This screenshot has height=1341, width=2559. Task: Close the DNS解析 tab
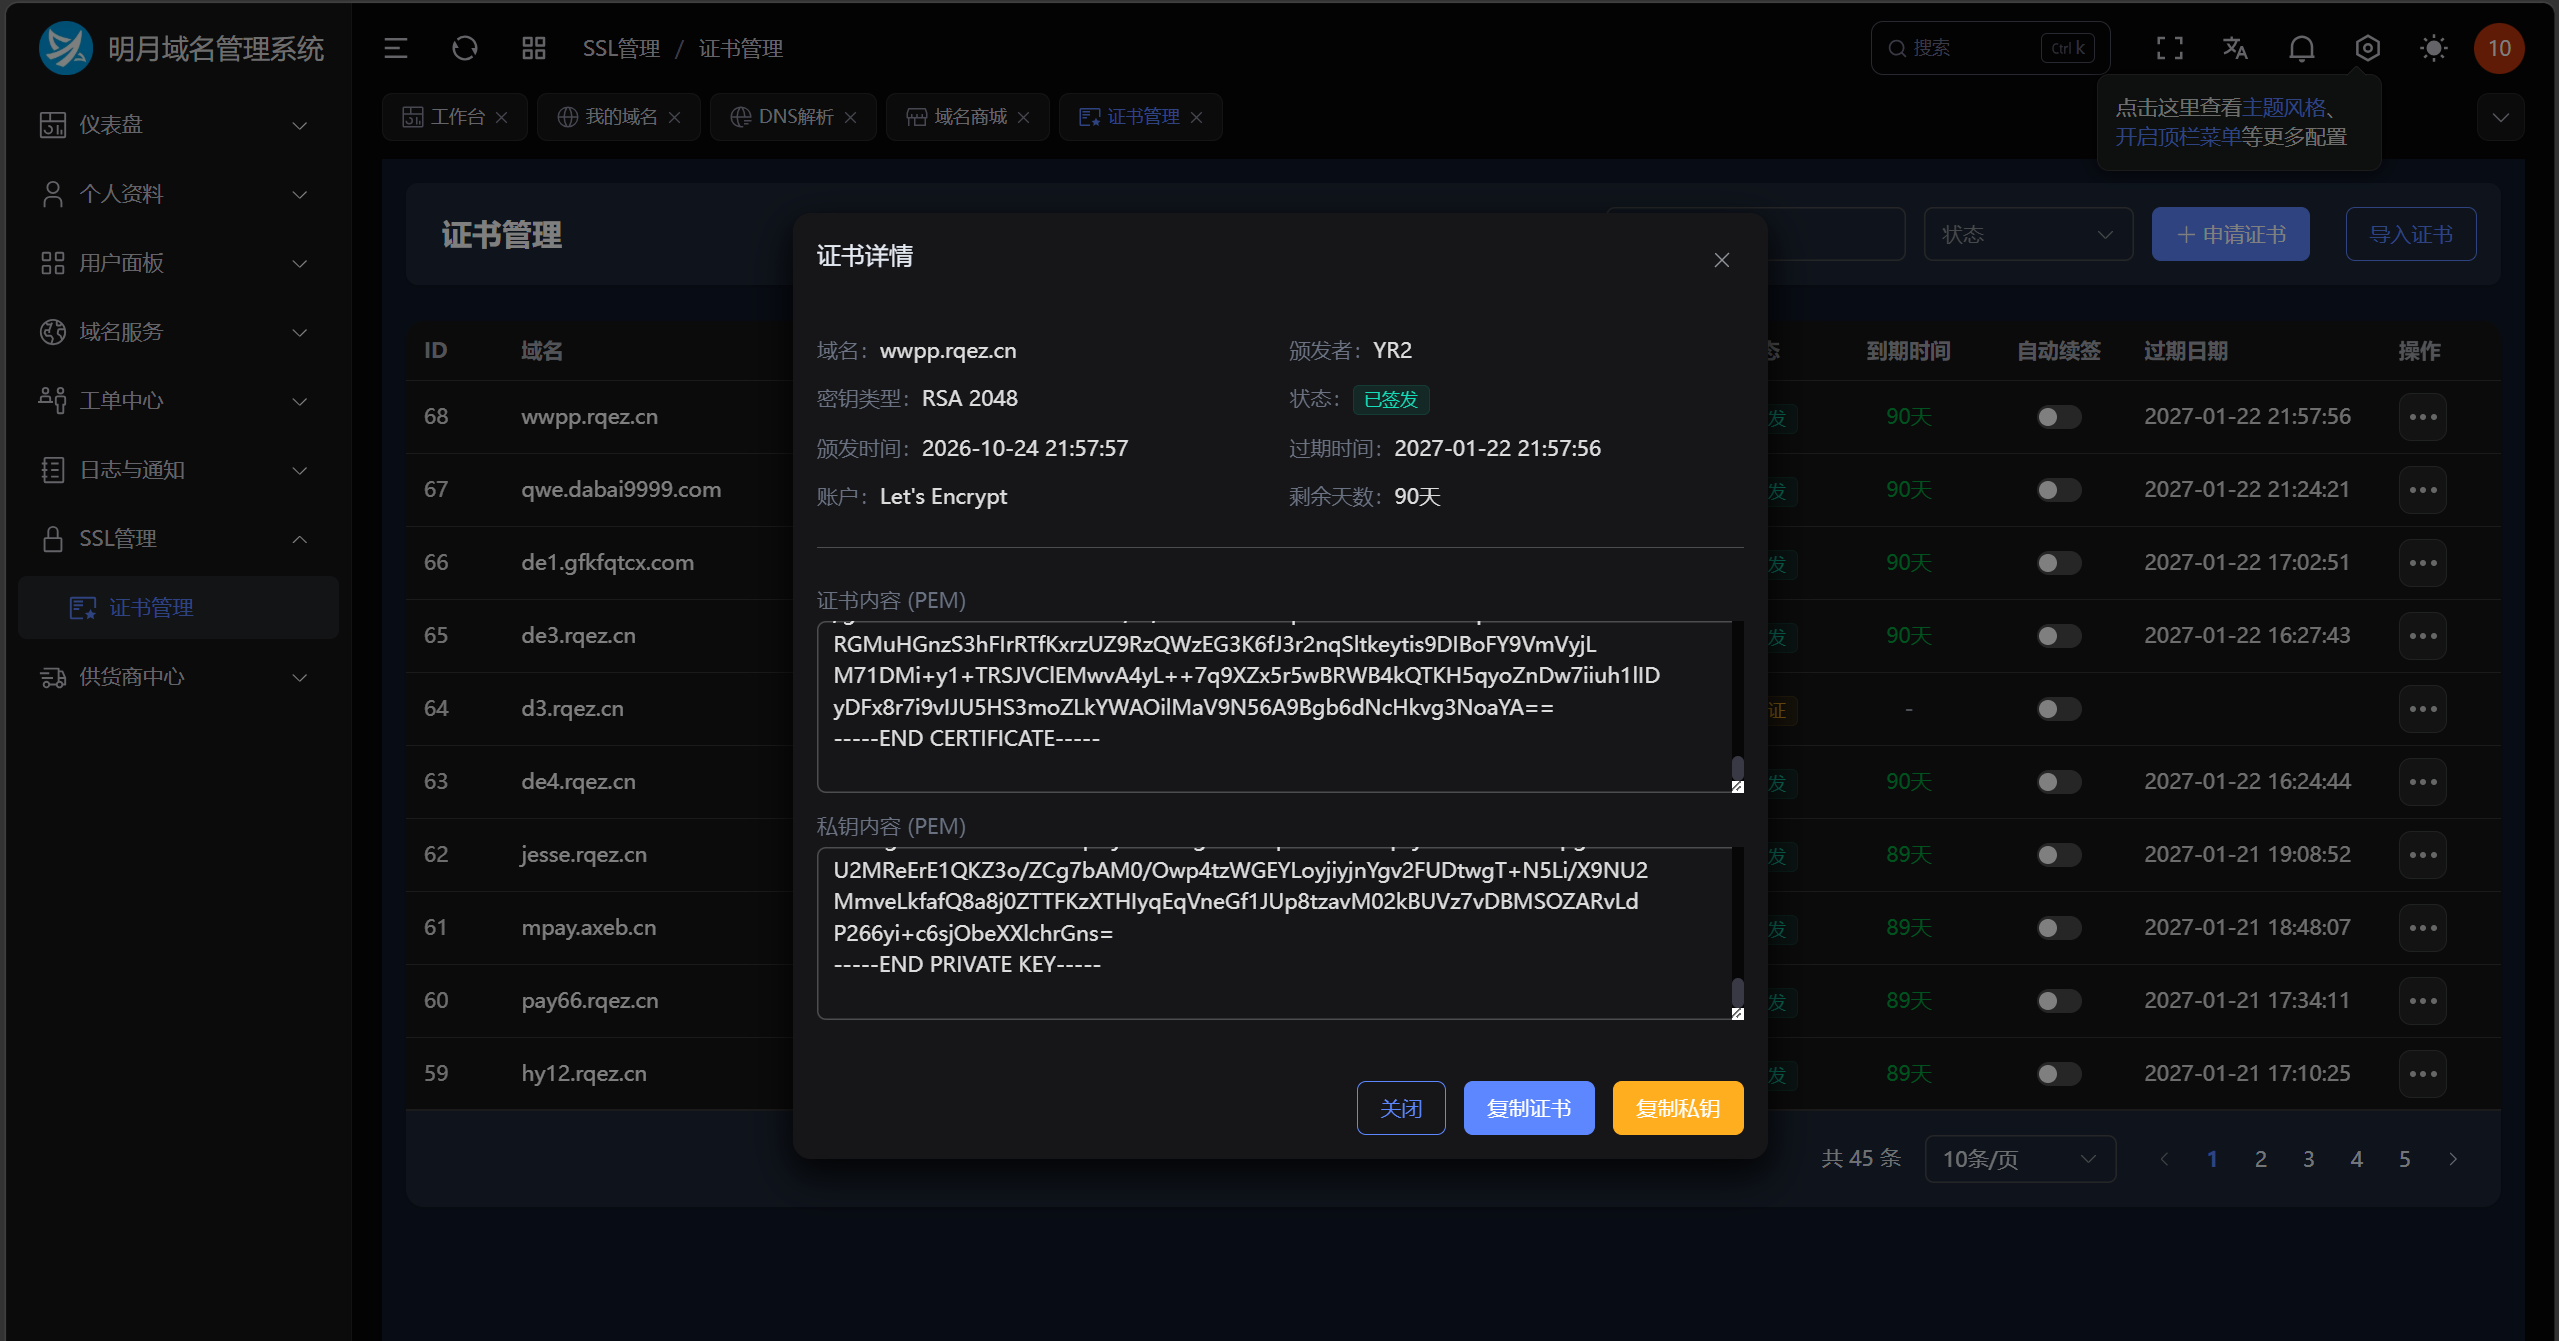tap(850, 117)
